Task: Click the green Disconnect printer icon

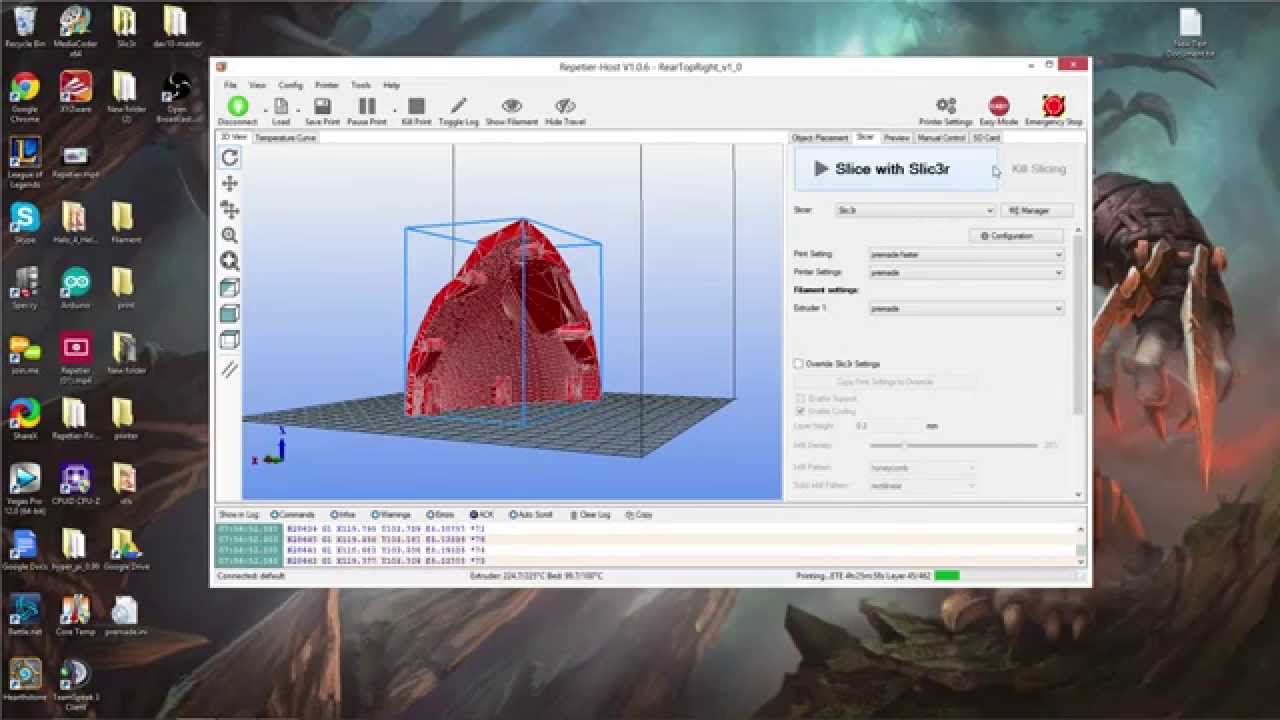Action: 237,106
